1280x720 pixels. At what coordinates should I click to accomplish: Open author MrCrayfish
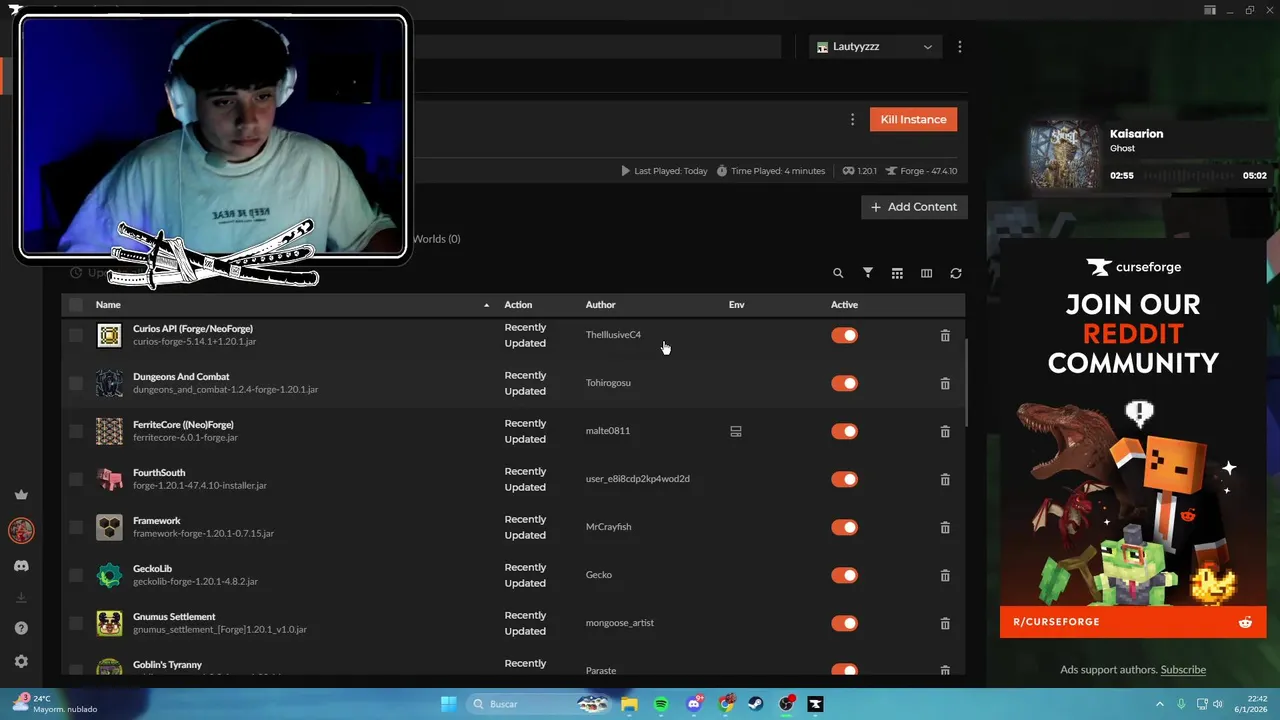pyautogui.click(x=608, y=527)
